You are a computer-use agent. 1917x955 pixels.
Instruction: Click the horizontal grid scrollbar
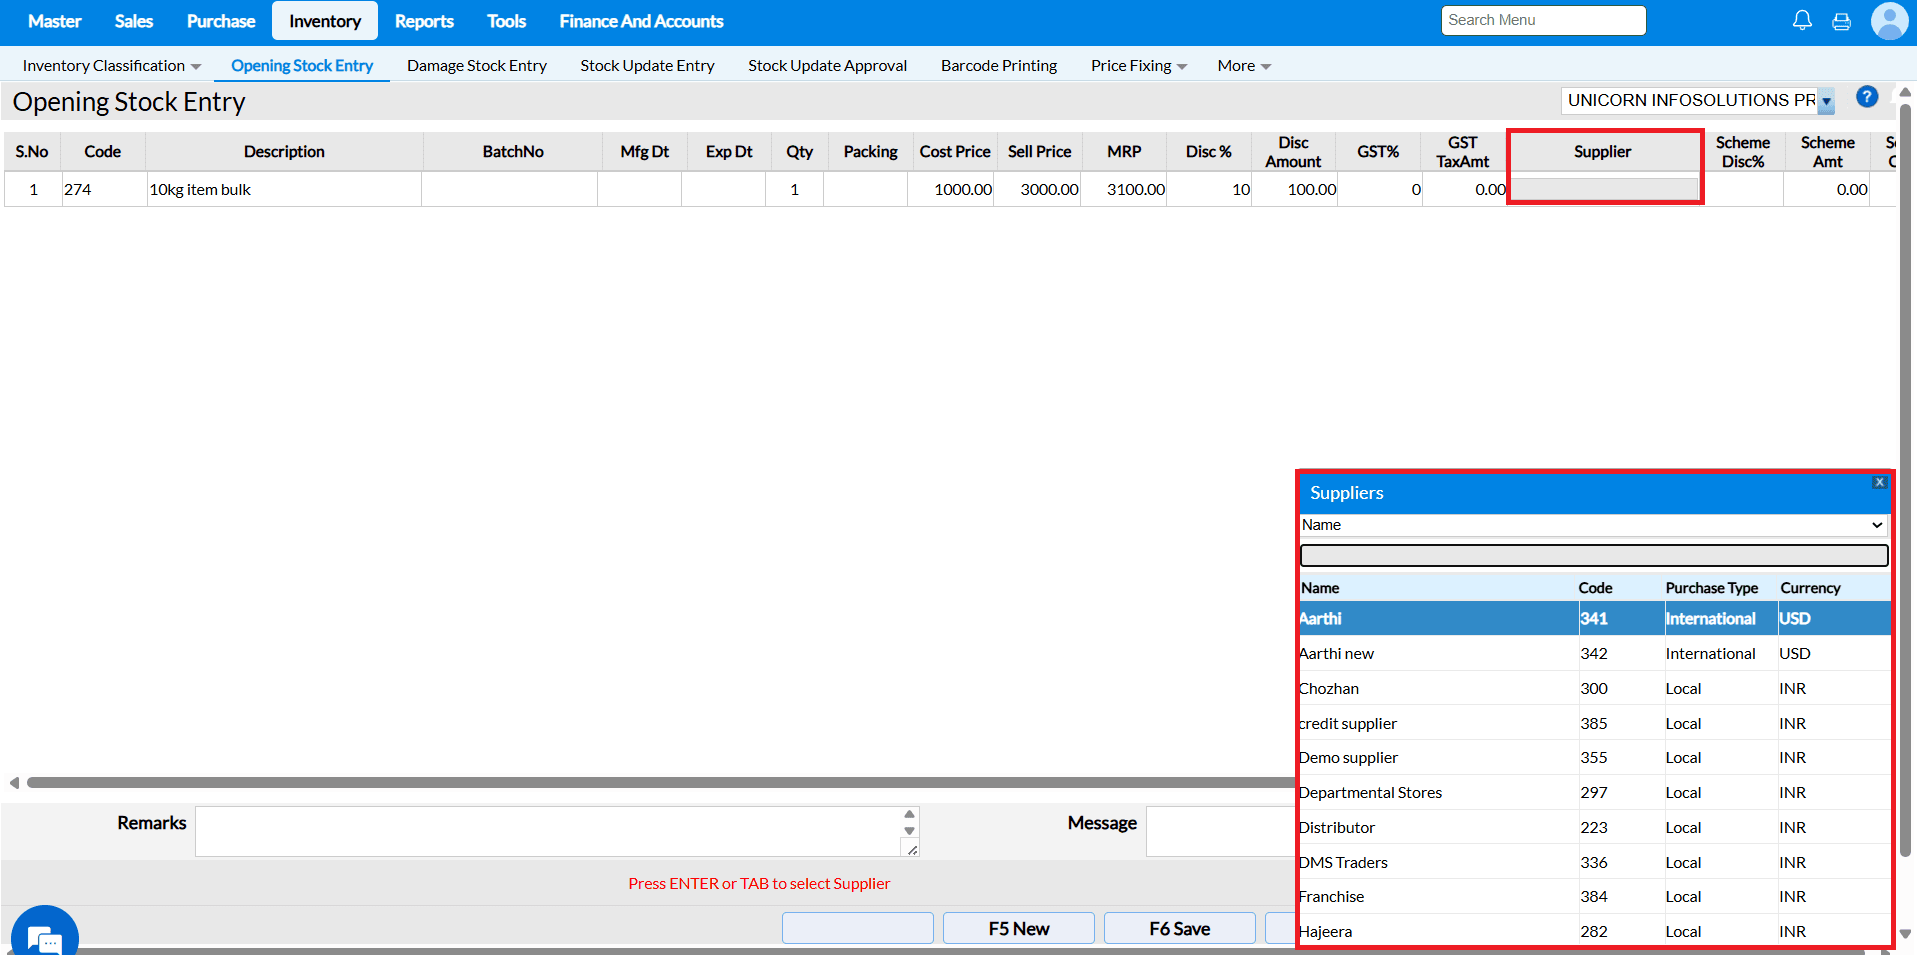(660, 783)
